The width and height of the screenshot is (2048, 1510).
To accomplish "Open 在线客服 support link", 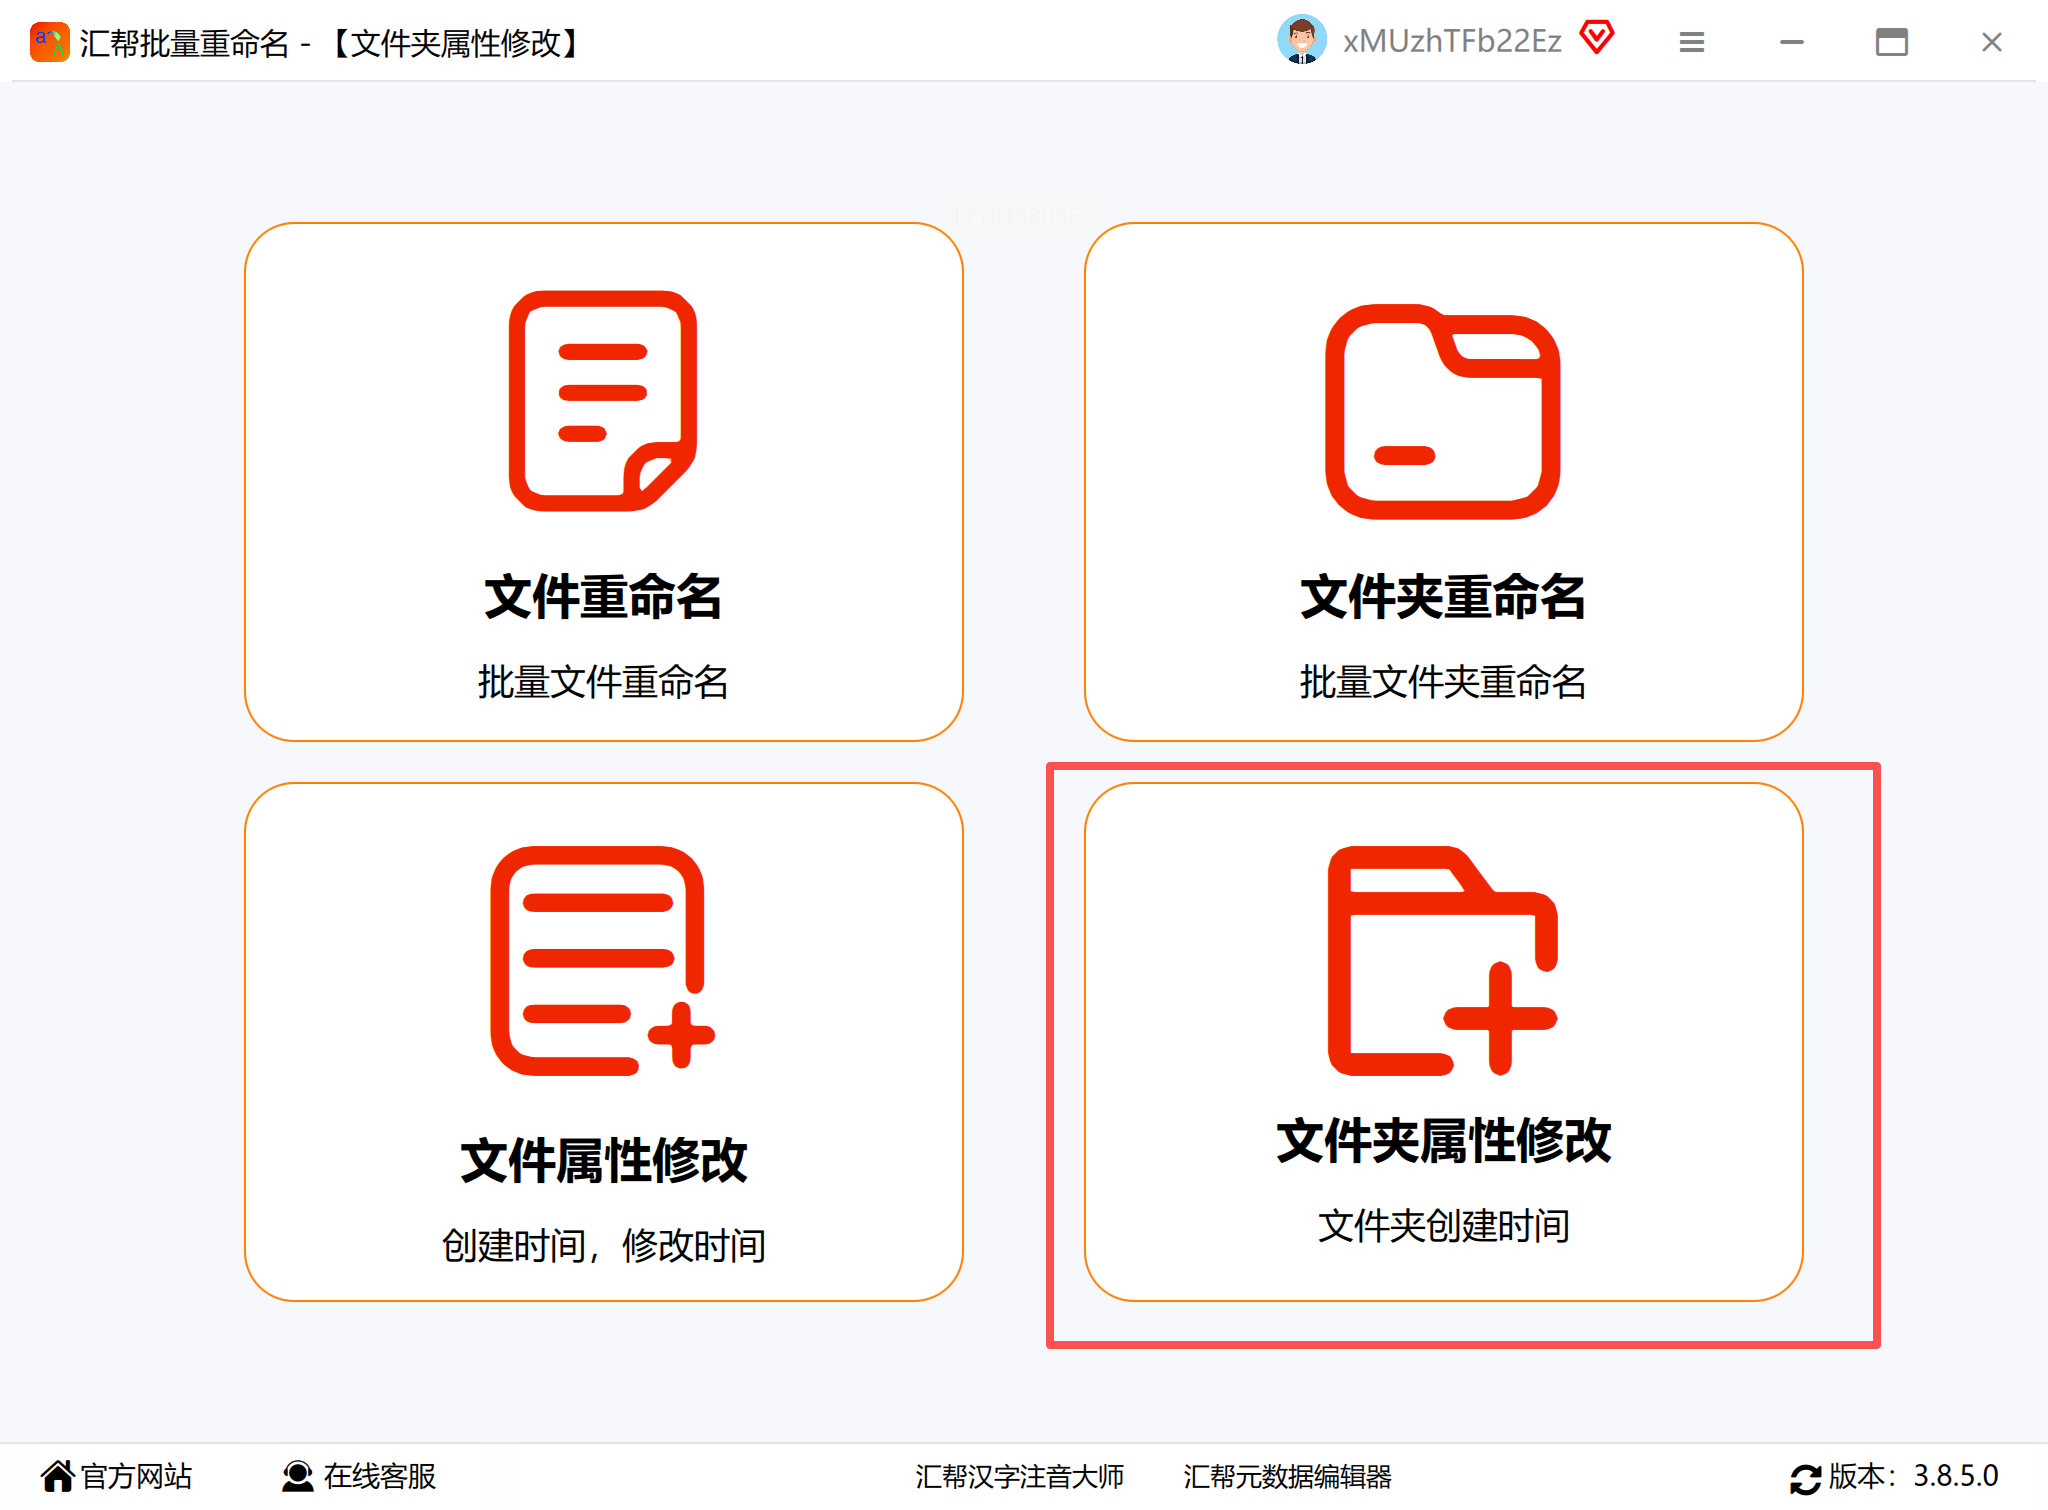I will 380,1476.
